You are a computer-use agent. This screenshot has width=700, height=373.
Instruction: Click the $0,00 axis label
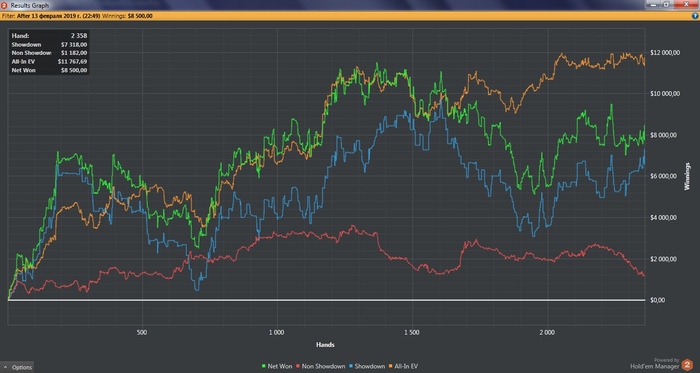657,300
